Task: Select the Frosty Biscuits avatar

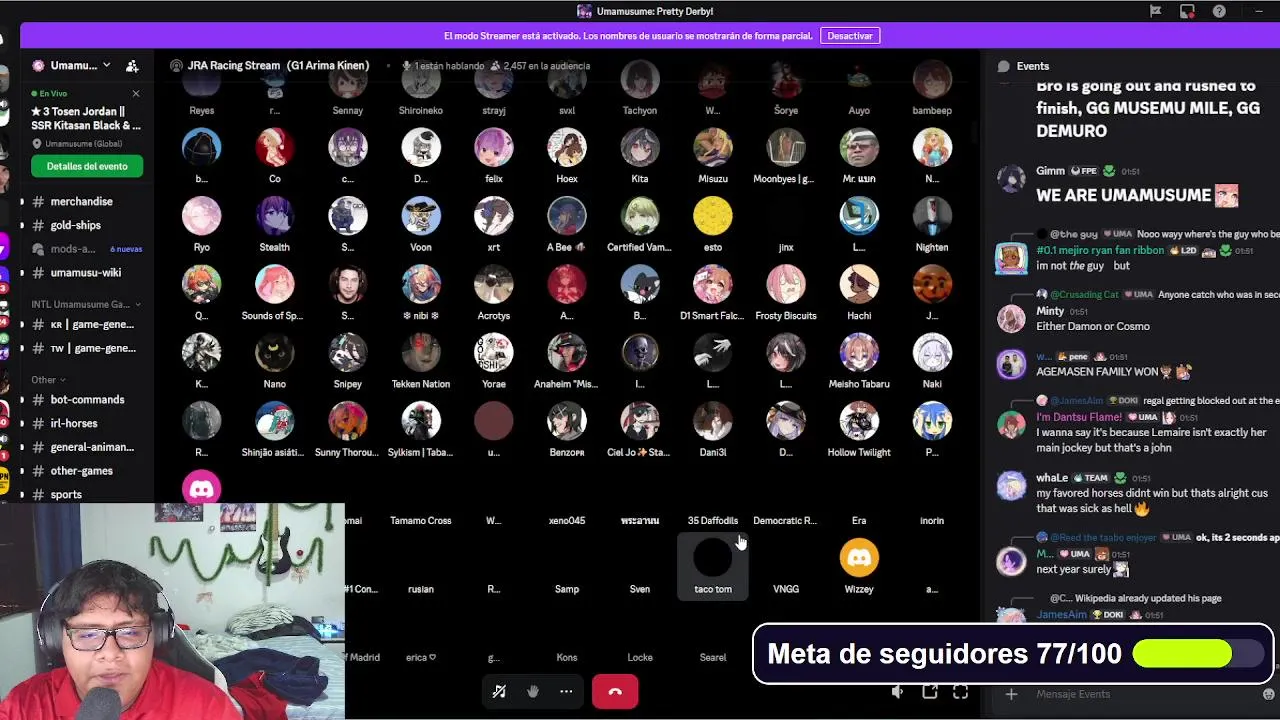Action: [786, 285]
